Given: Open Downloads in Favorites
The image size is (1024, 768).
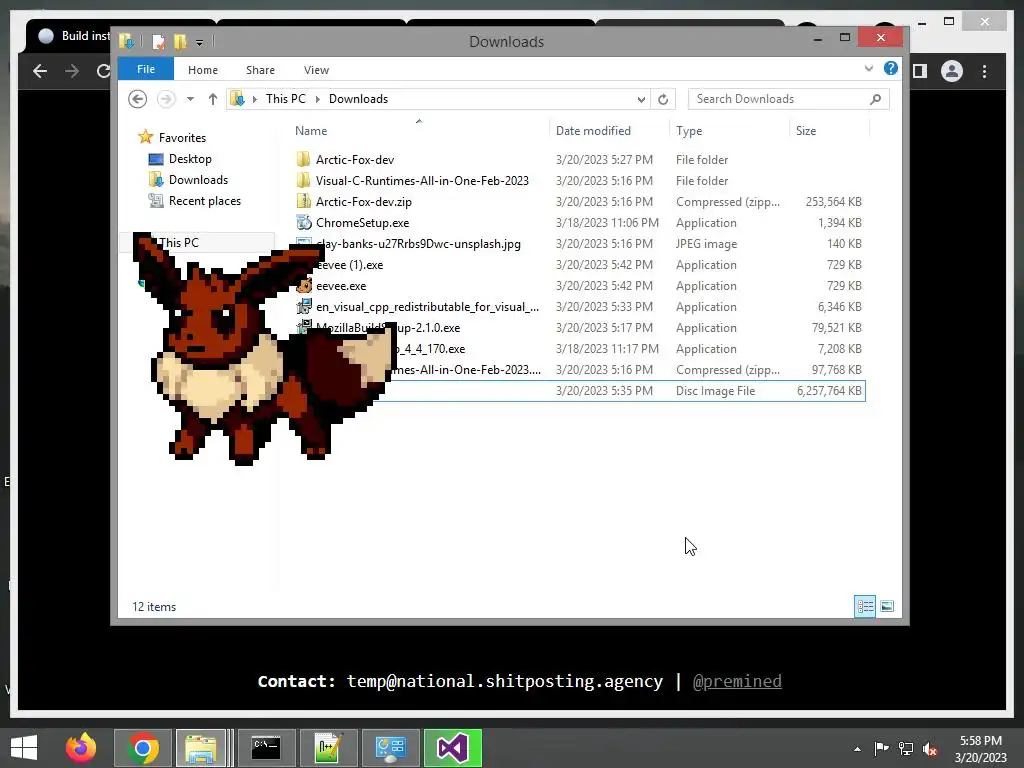Looking at the screenshot, I should point(198,180).
